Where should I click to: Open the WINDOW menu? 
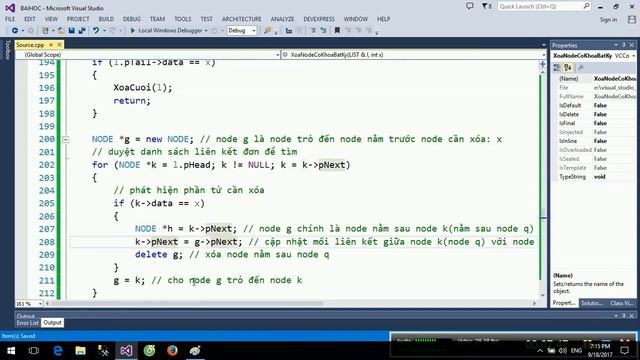coord(356,19)
